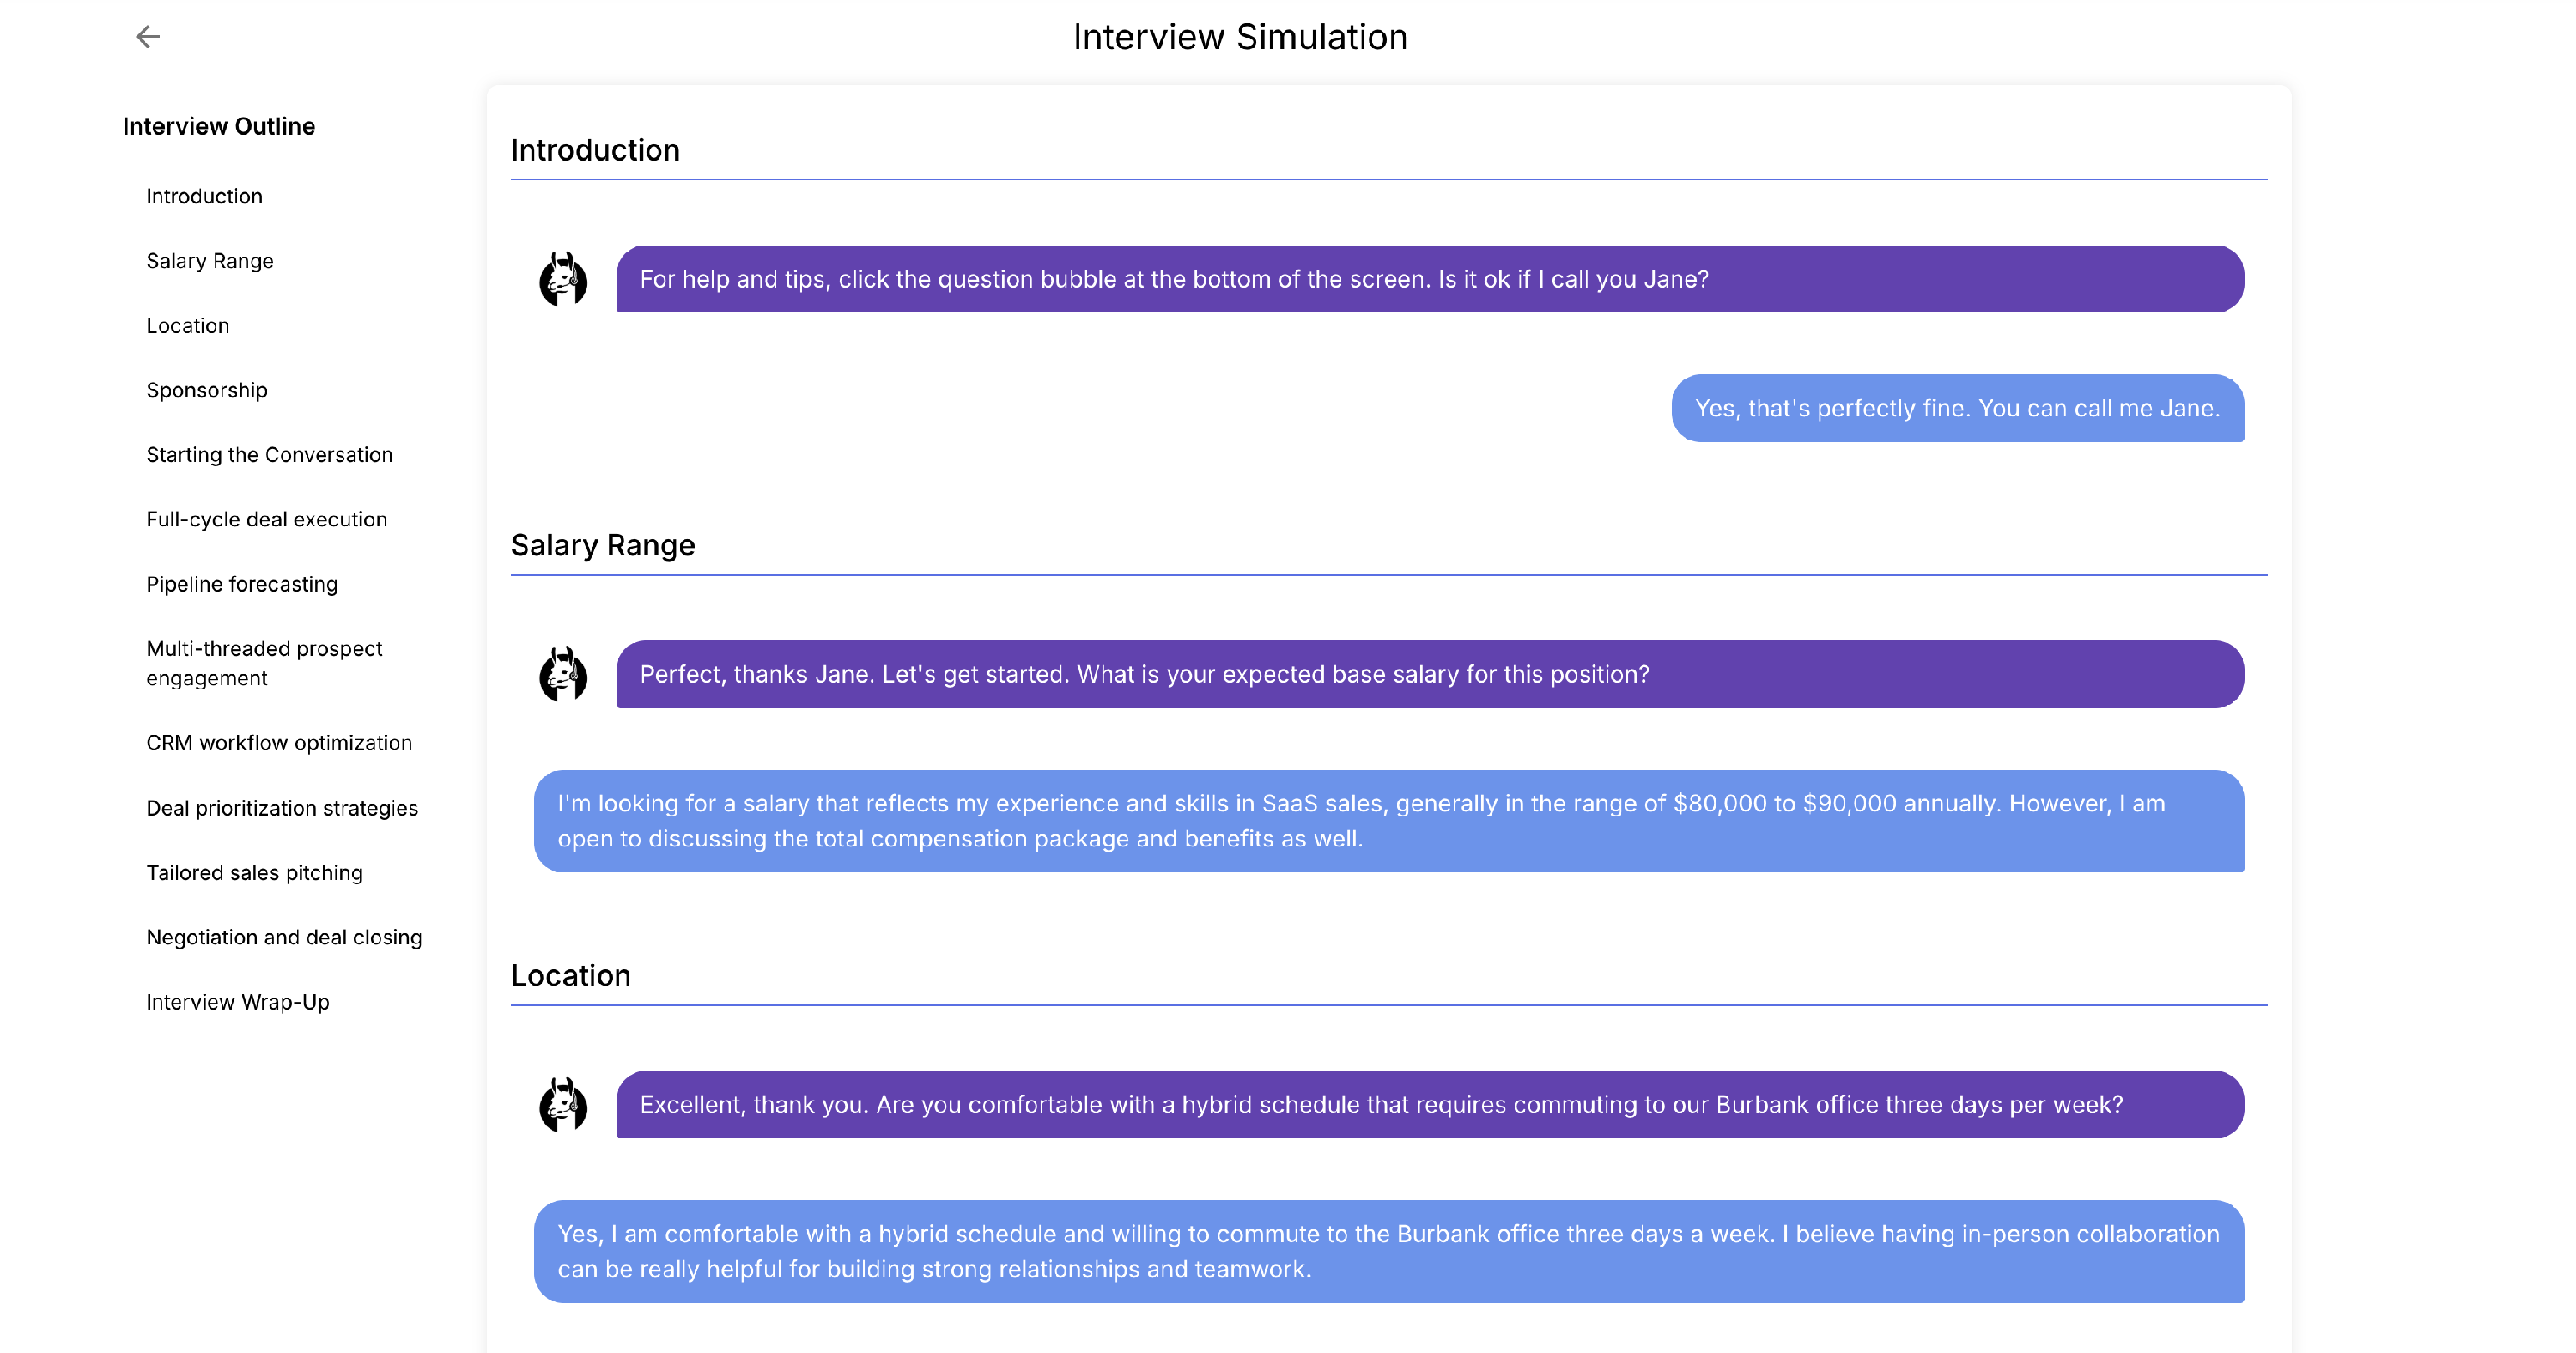Open Sponsorship outline section
2576x1353 pixels.
coord(206,390)
